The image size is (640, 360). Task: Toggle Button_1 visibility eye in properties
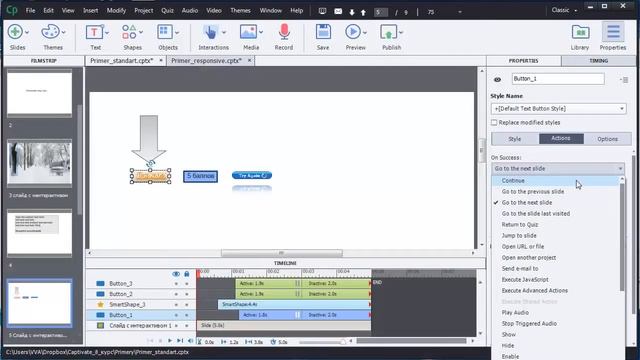click(x=497, y=80)
